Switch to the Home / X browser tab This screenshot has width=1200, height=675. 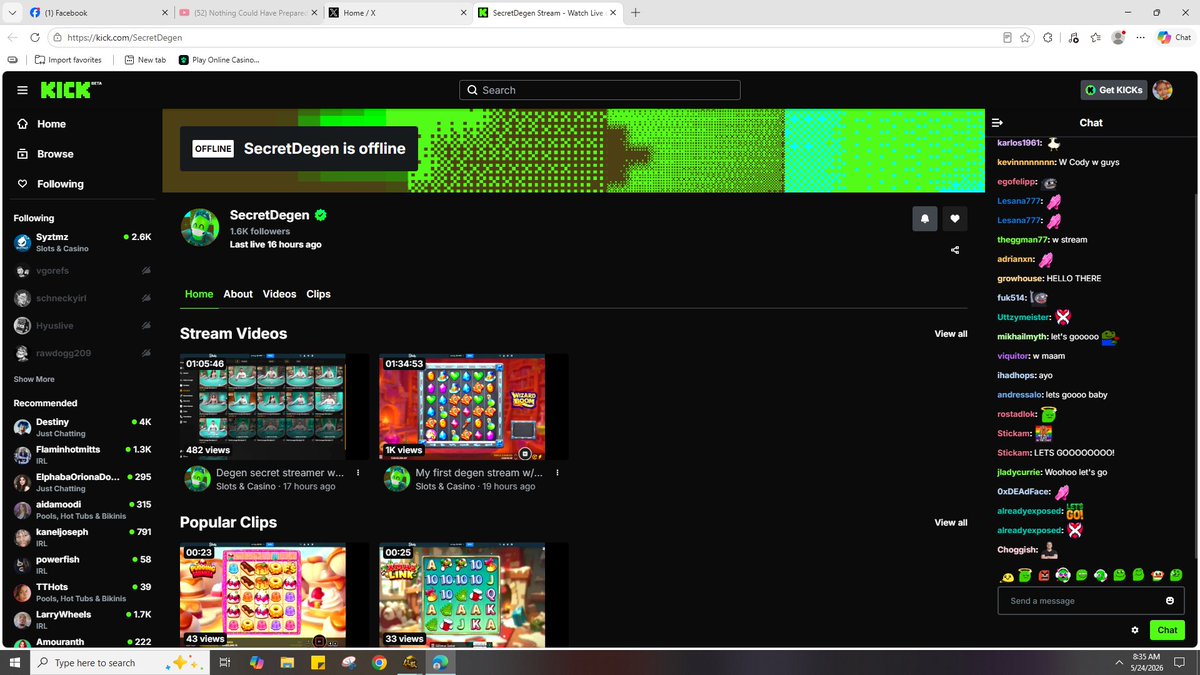(395, 13)
